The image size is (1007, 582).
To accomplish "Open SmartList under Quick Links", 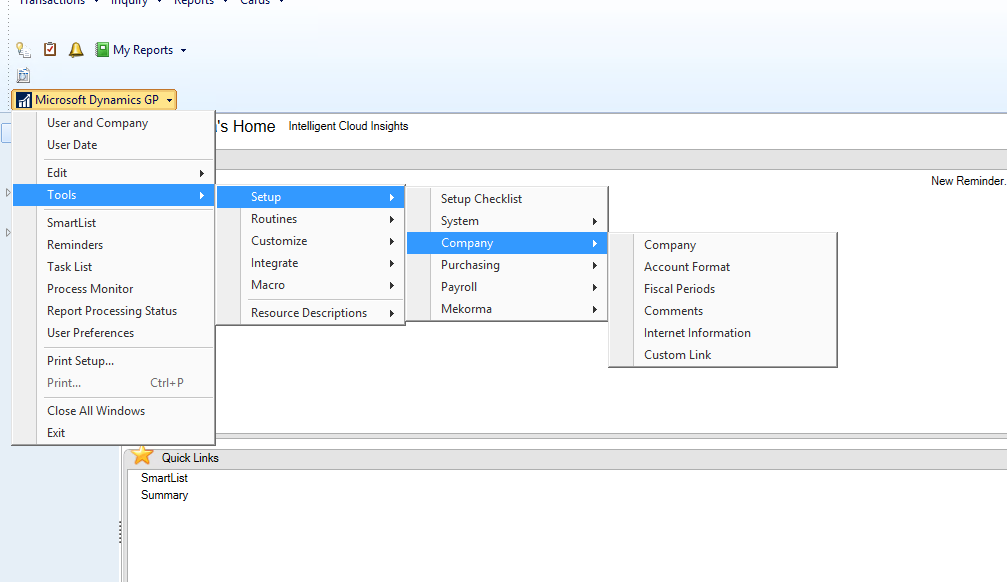I will click(x=164, y=478).
